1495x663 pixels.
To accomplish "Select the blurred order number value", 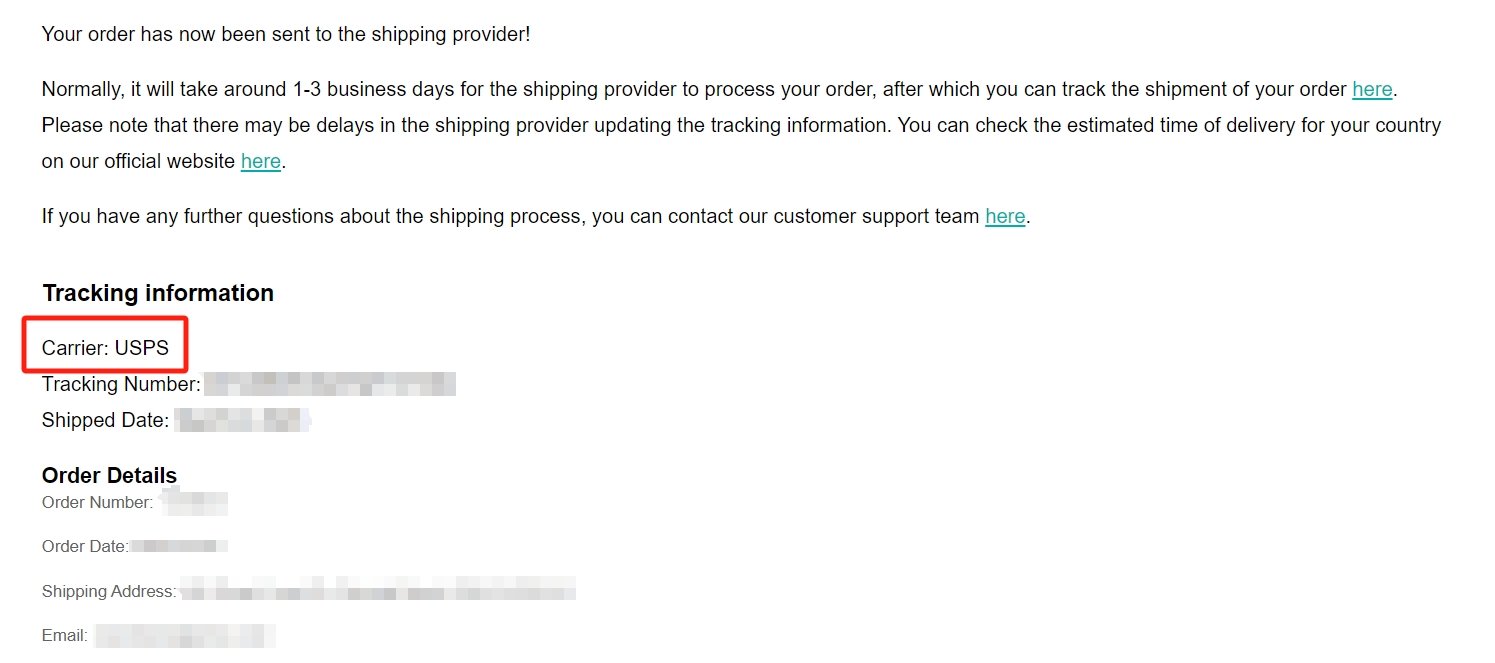I will click(196, 502).
